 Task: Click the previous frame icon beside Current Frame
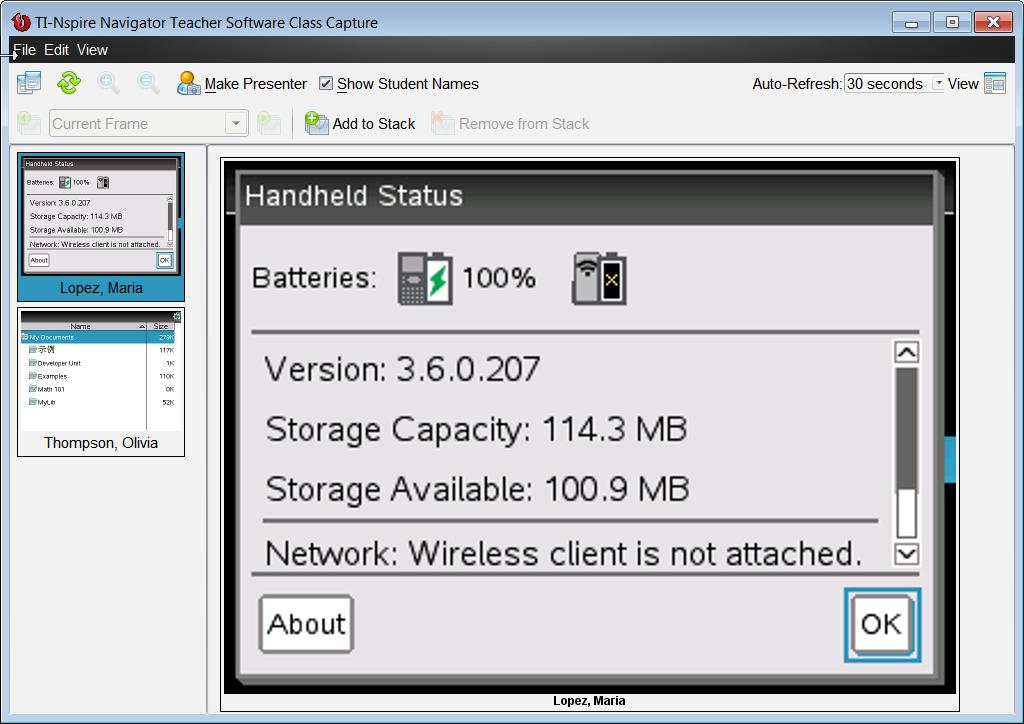(x=29, y=123)
